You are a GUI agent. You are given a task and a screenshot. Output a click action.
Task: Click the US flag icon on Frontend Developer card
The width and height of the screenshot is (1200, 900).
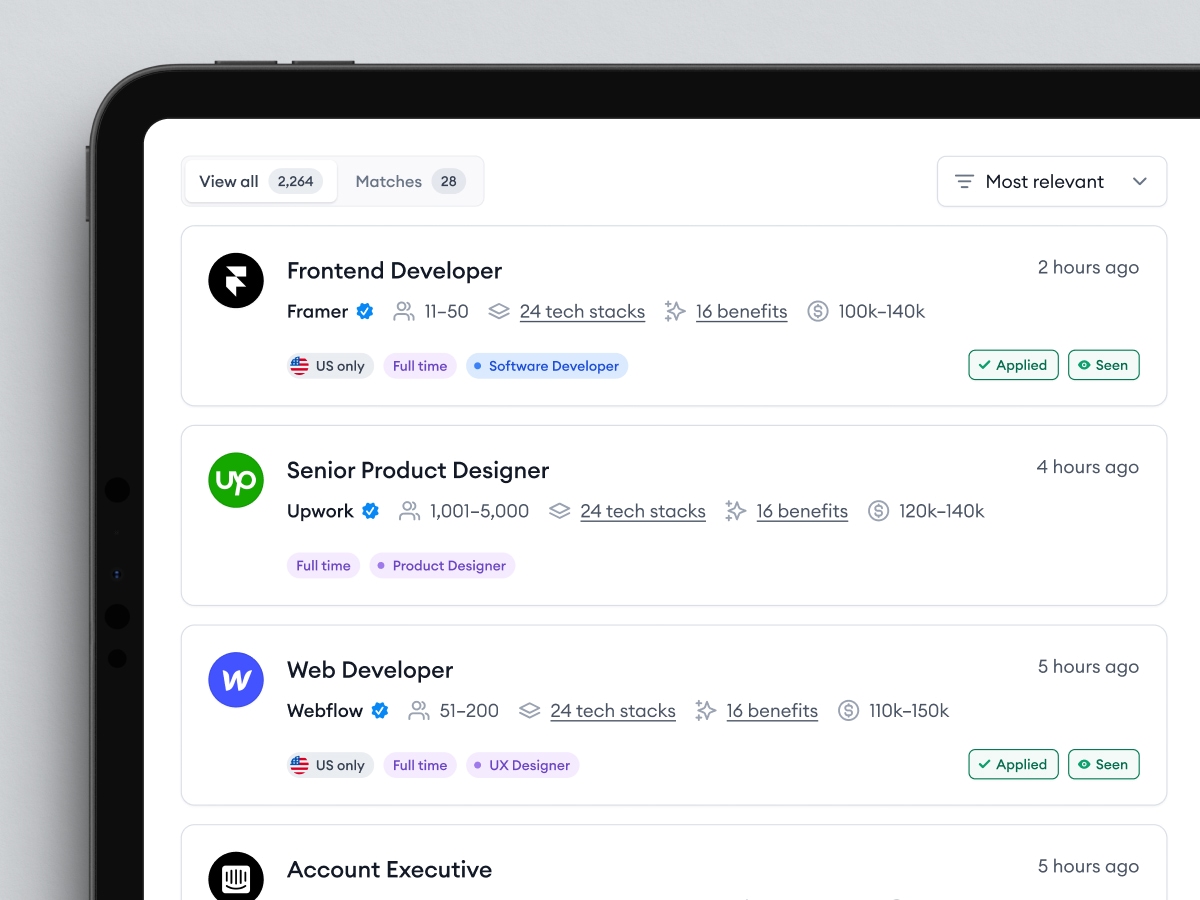(x=300, y=366)
